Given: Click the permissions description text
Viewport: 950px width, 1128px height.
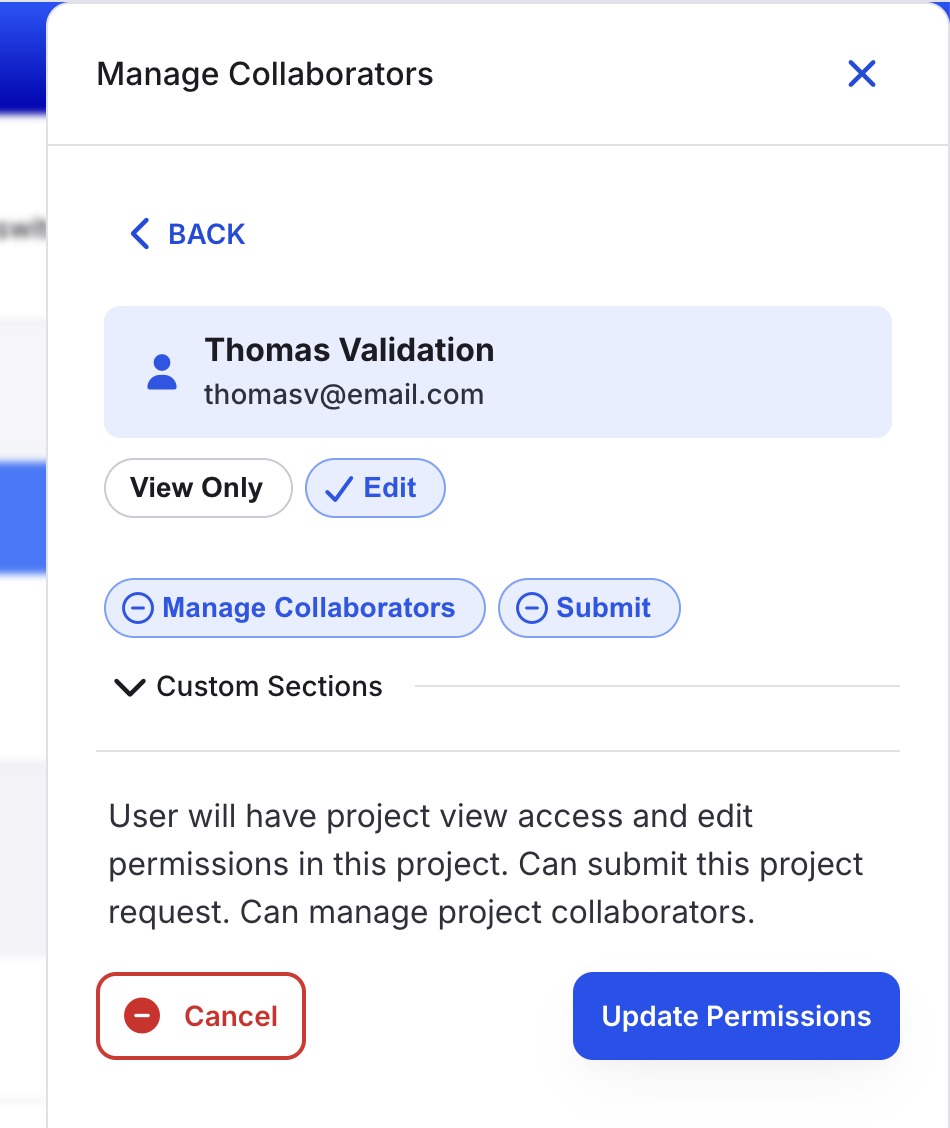Looking at the screenshot, I should pos(485,864).
